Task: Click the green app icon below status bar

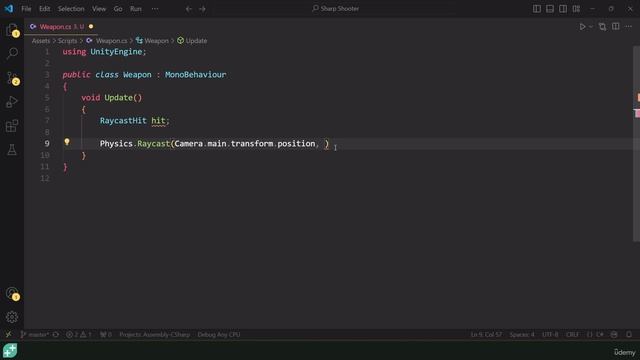Action: pos(10,351)
